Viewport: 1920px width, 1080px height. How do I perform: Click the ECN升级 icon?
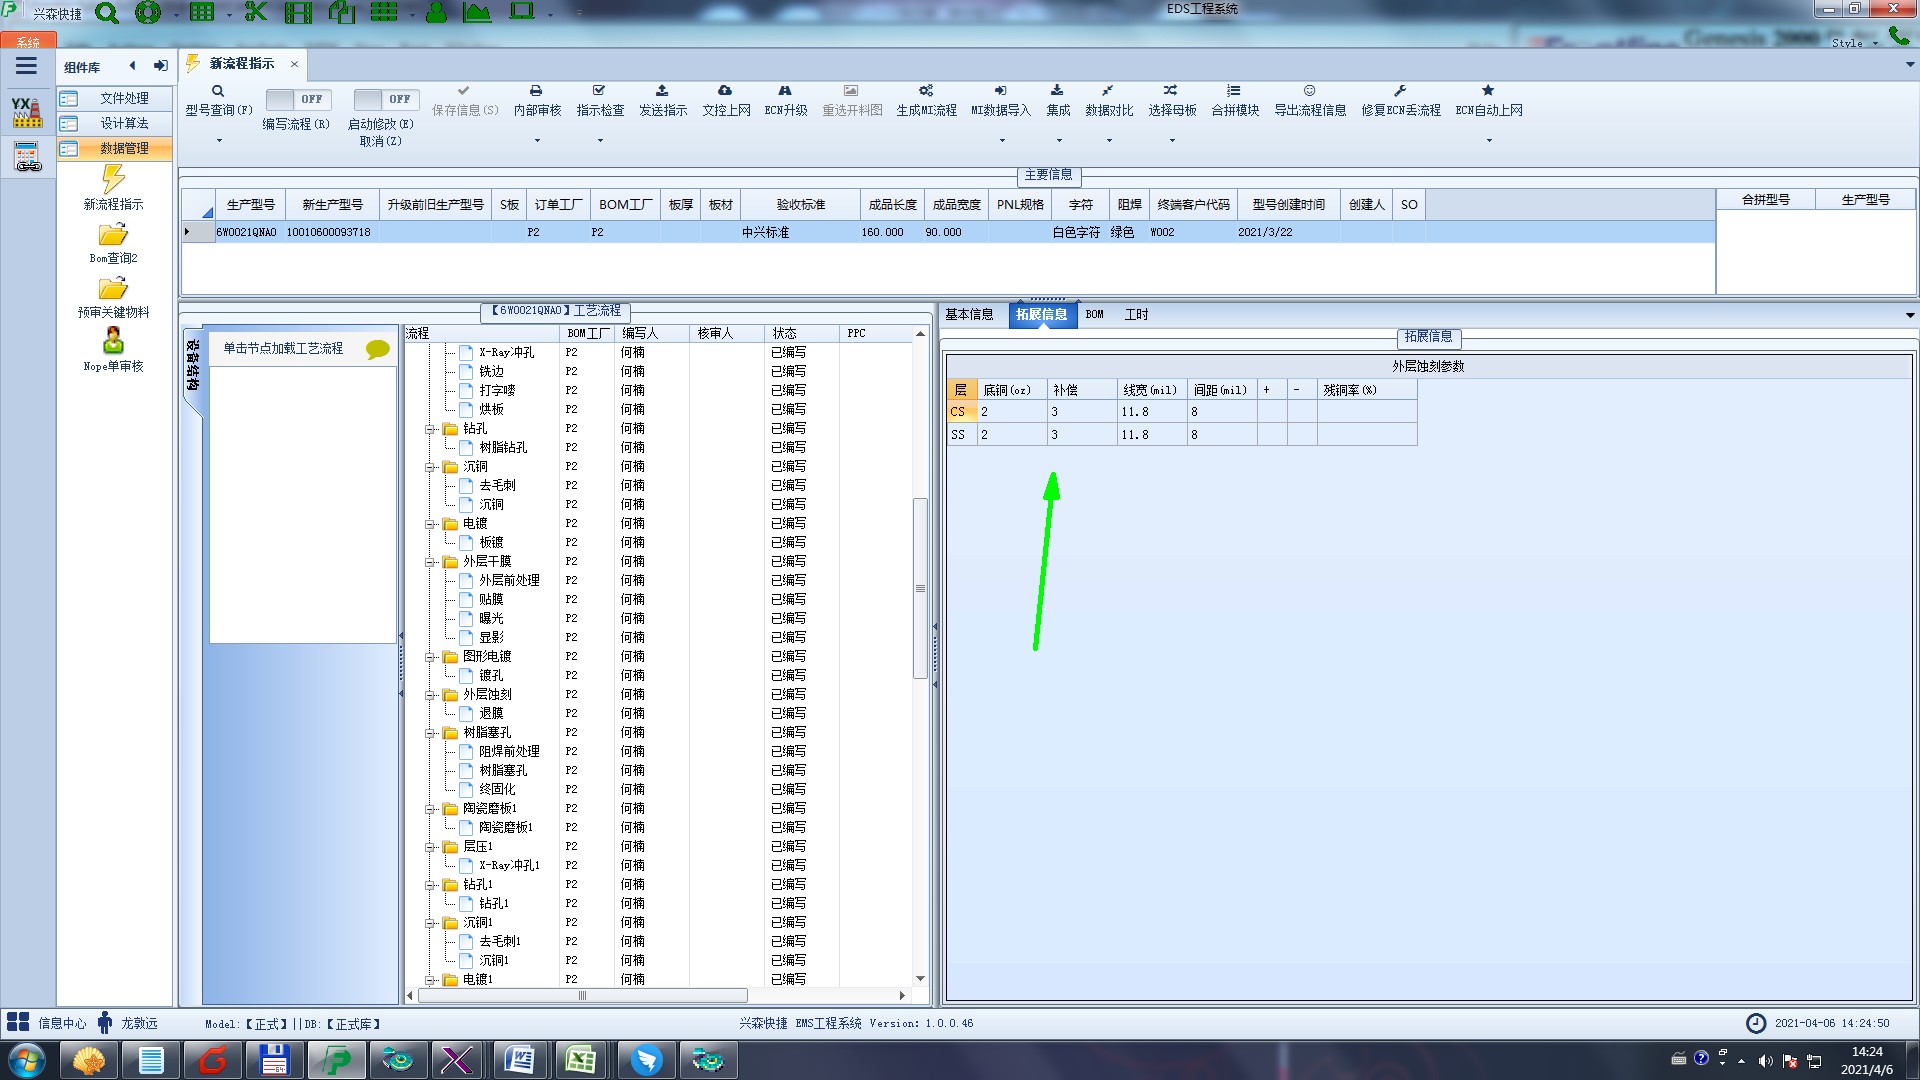pos(785,91)
